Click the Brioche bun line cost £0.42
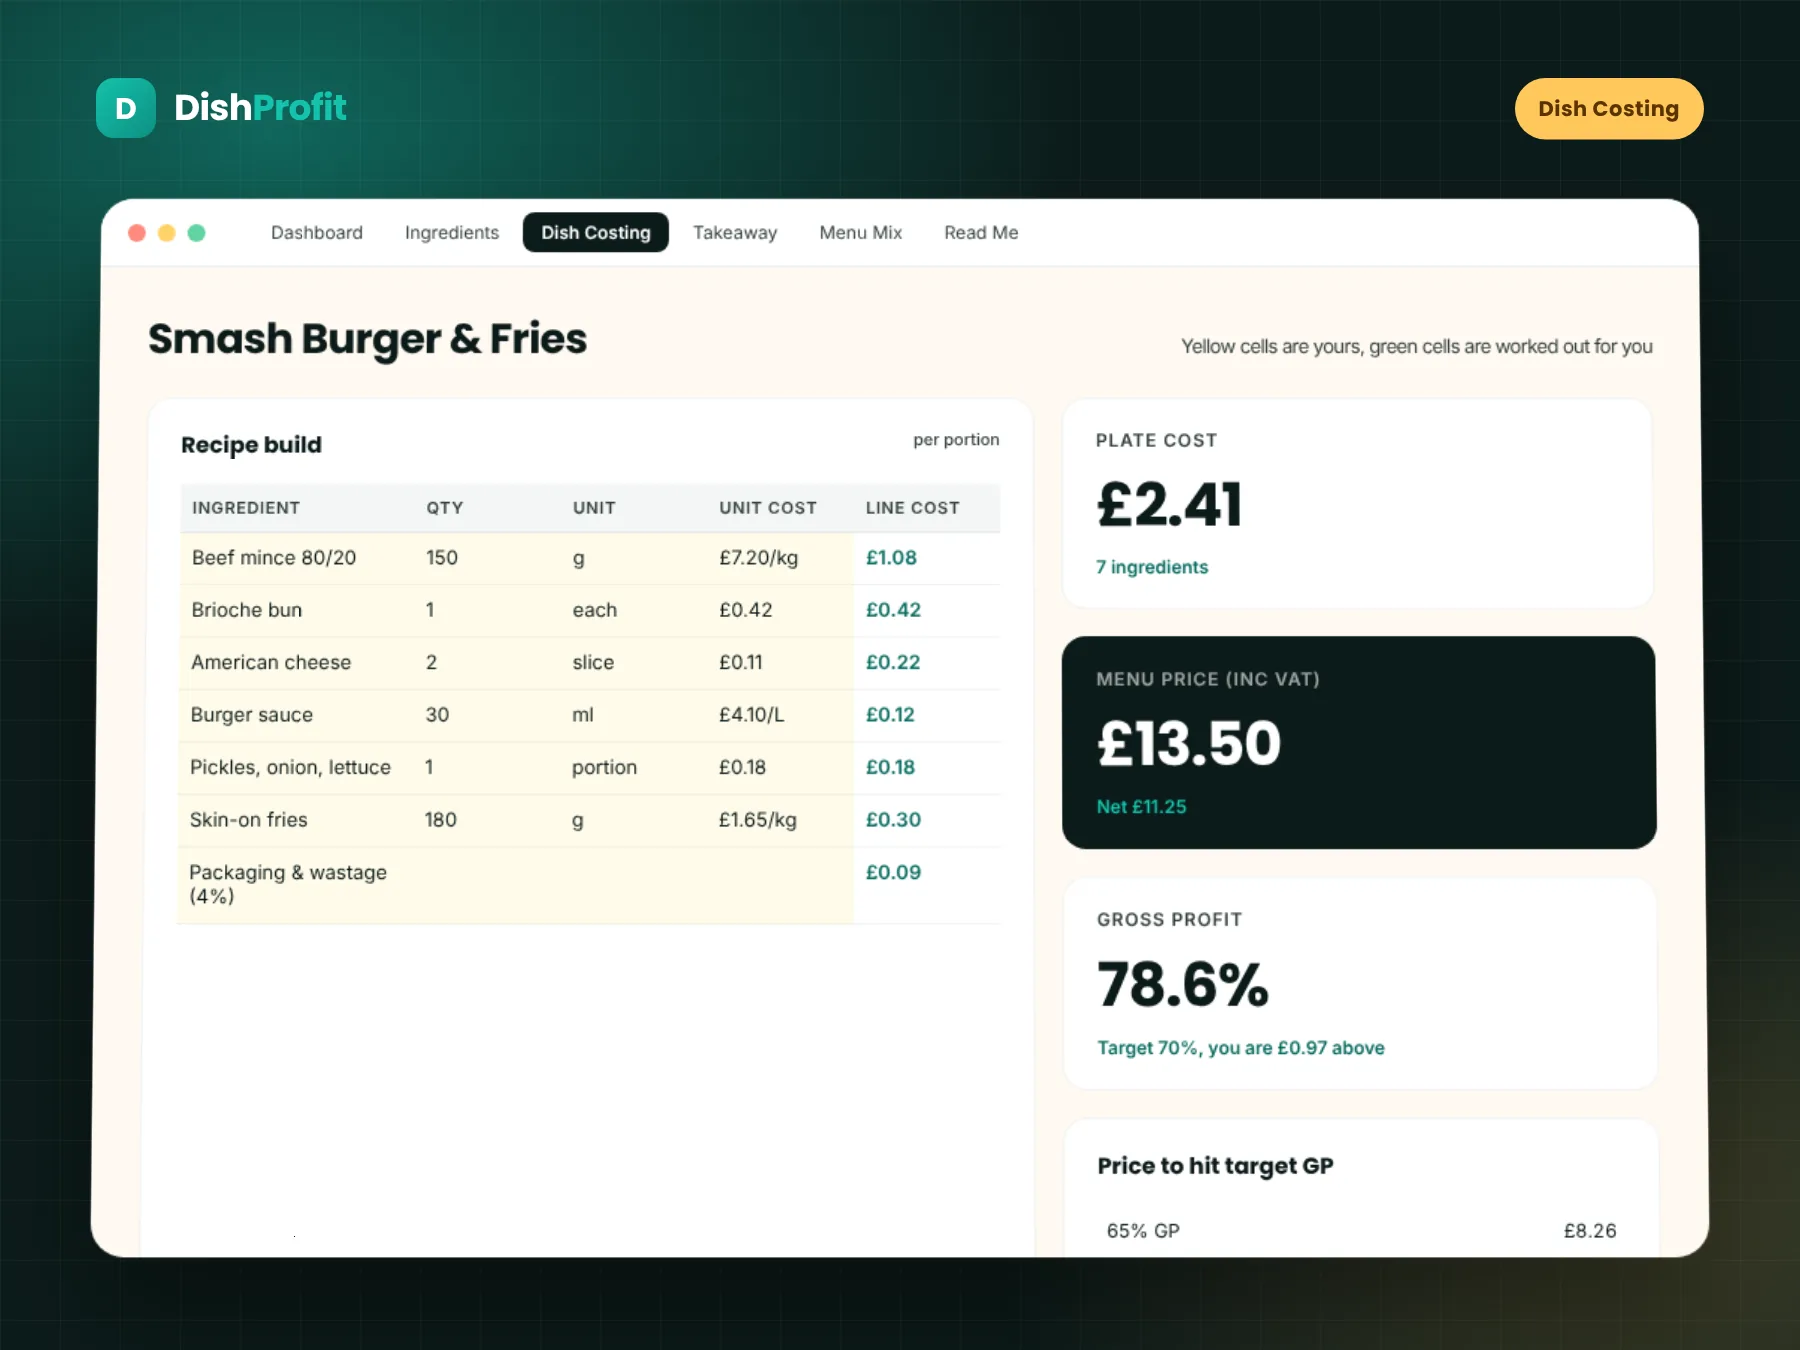 pyautogui.click(x=893, y=610)
